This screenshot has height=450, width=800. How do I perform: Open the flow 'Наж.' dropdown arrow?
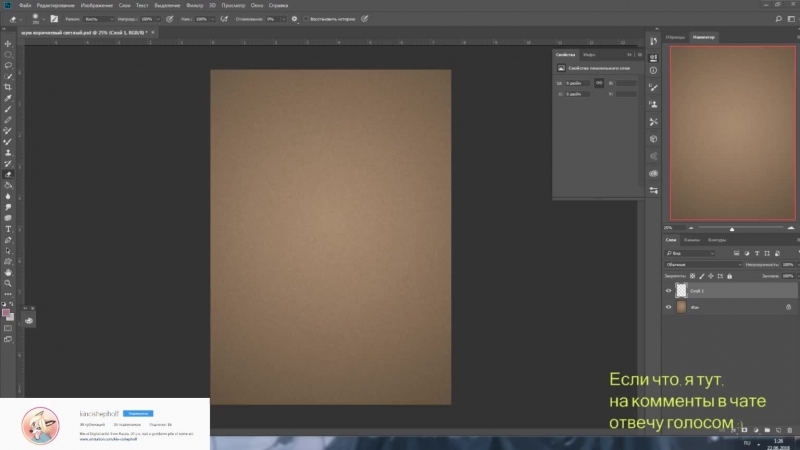point(212,19)
